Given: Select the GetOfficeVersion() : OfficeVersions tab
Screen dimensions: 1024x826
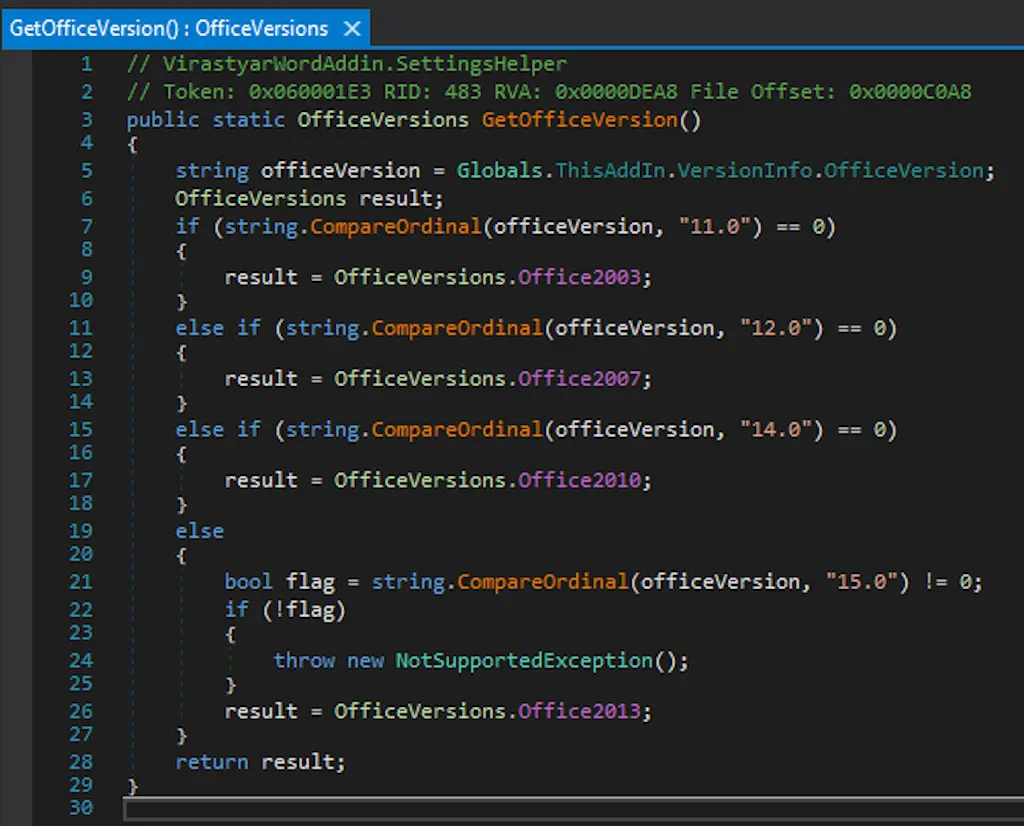Looking at the screenshot, I should click(x=168, y=28).
